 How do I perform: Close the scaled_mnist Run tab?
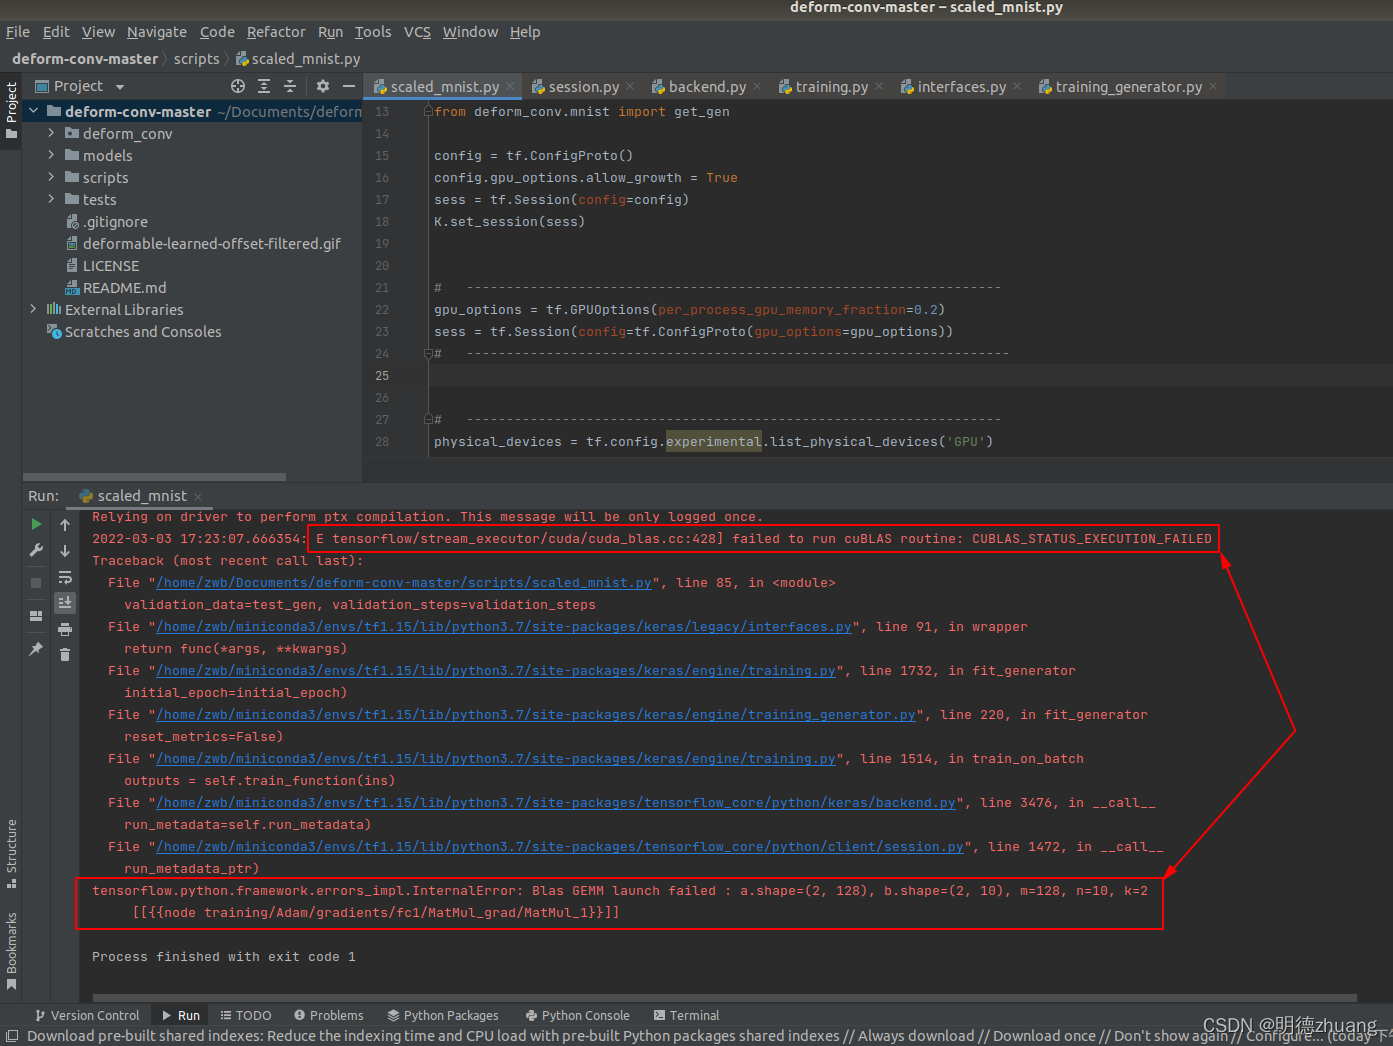click(198, 496)
